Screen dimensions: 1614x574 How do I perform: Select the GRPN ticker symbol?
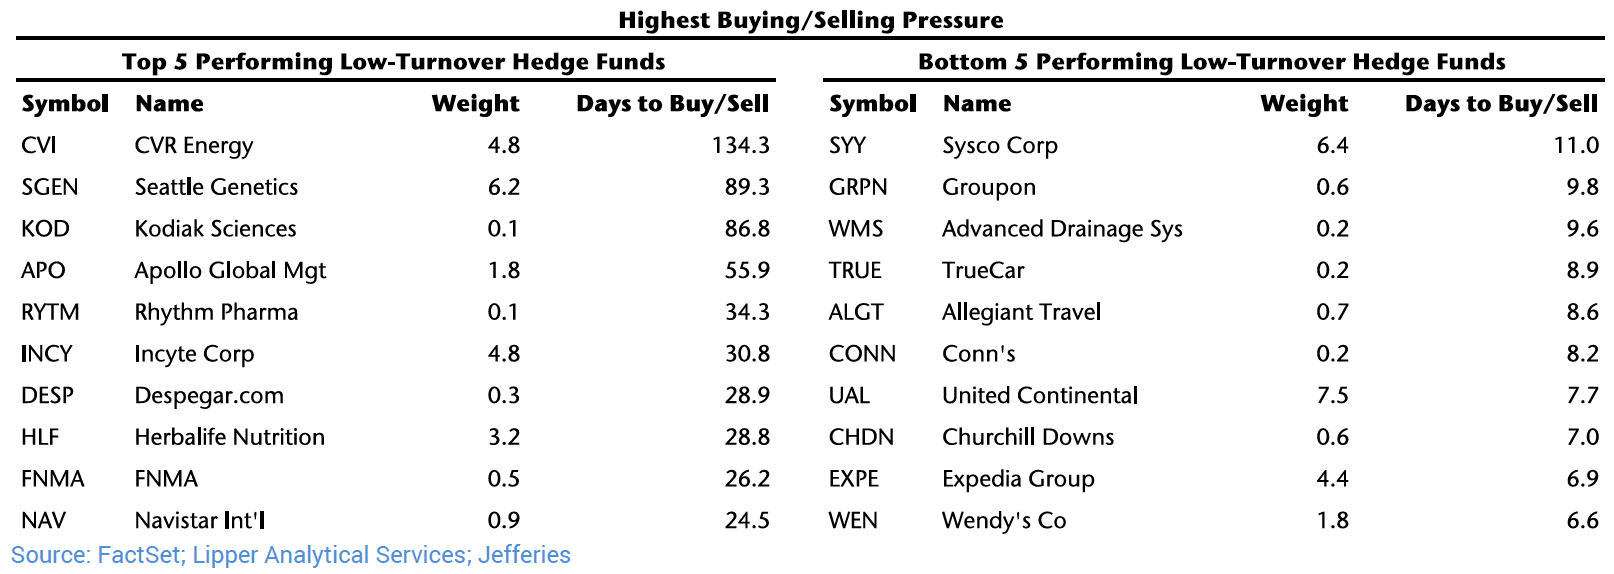(857, 187)
